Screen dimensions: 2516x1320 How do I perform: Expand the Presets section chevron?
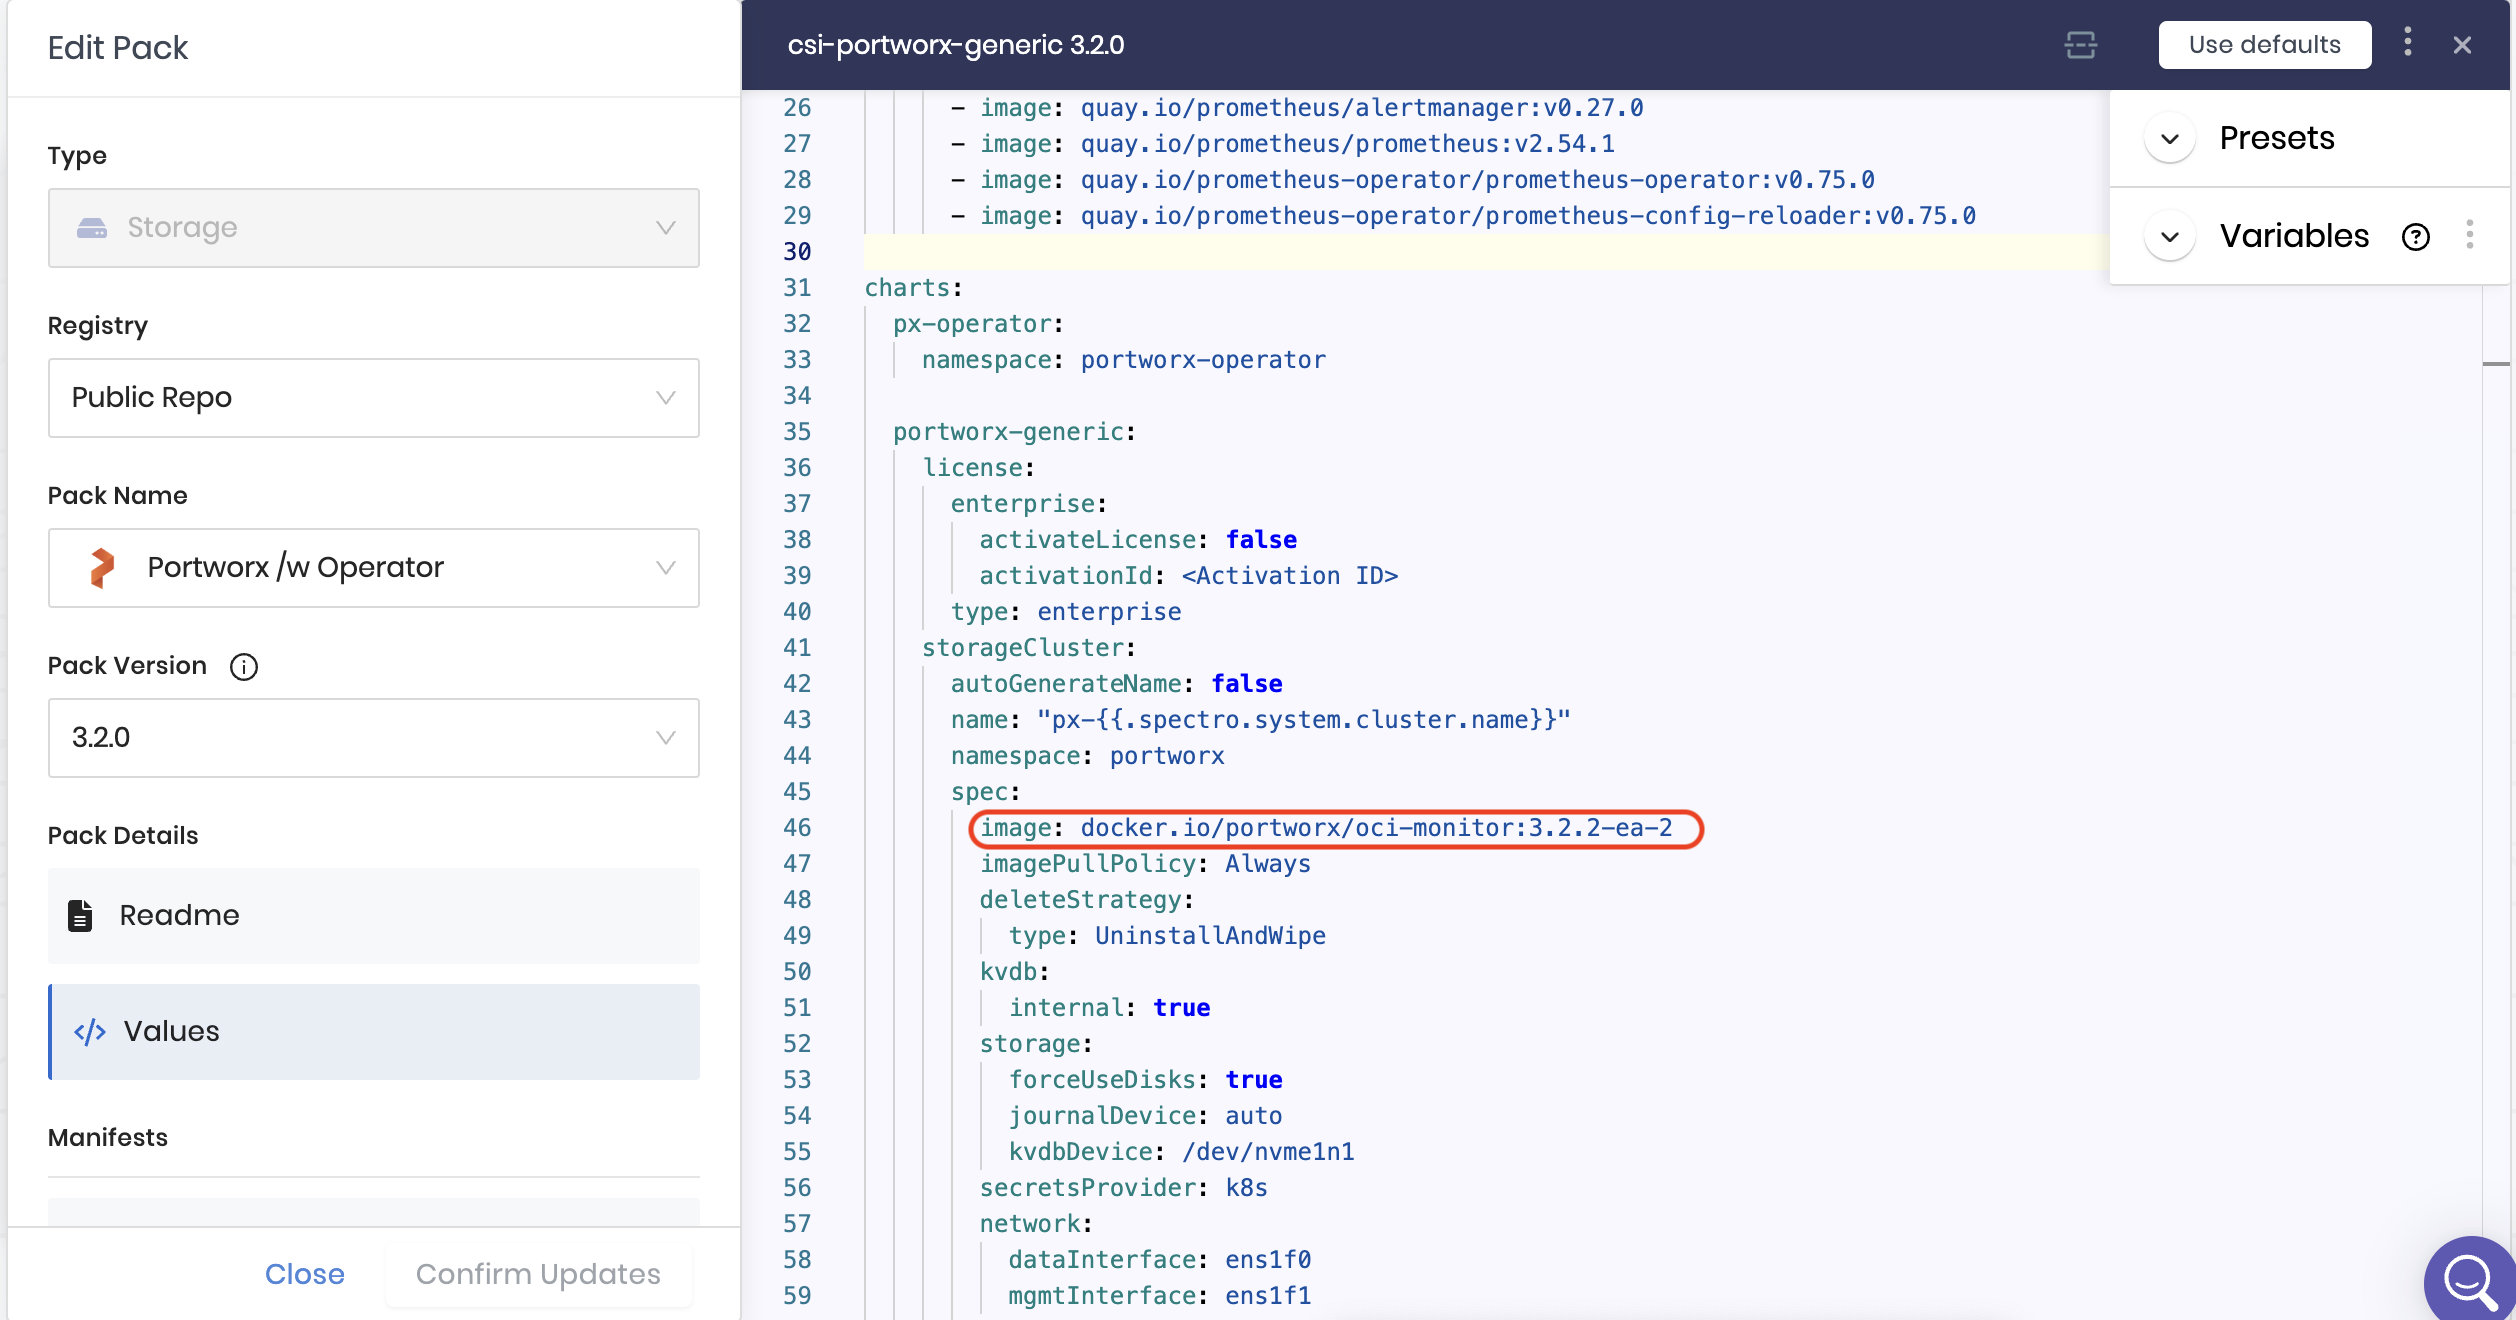(x=2170, y=139)
